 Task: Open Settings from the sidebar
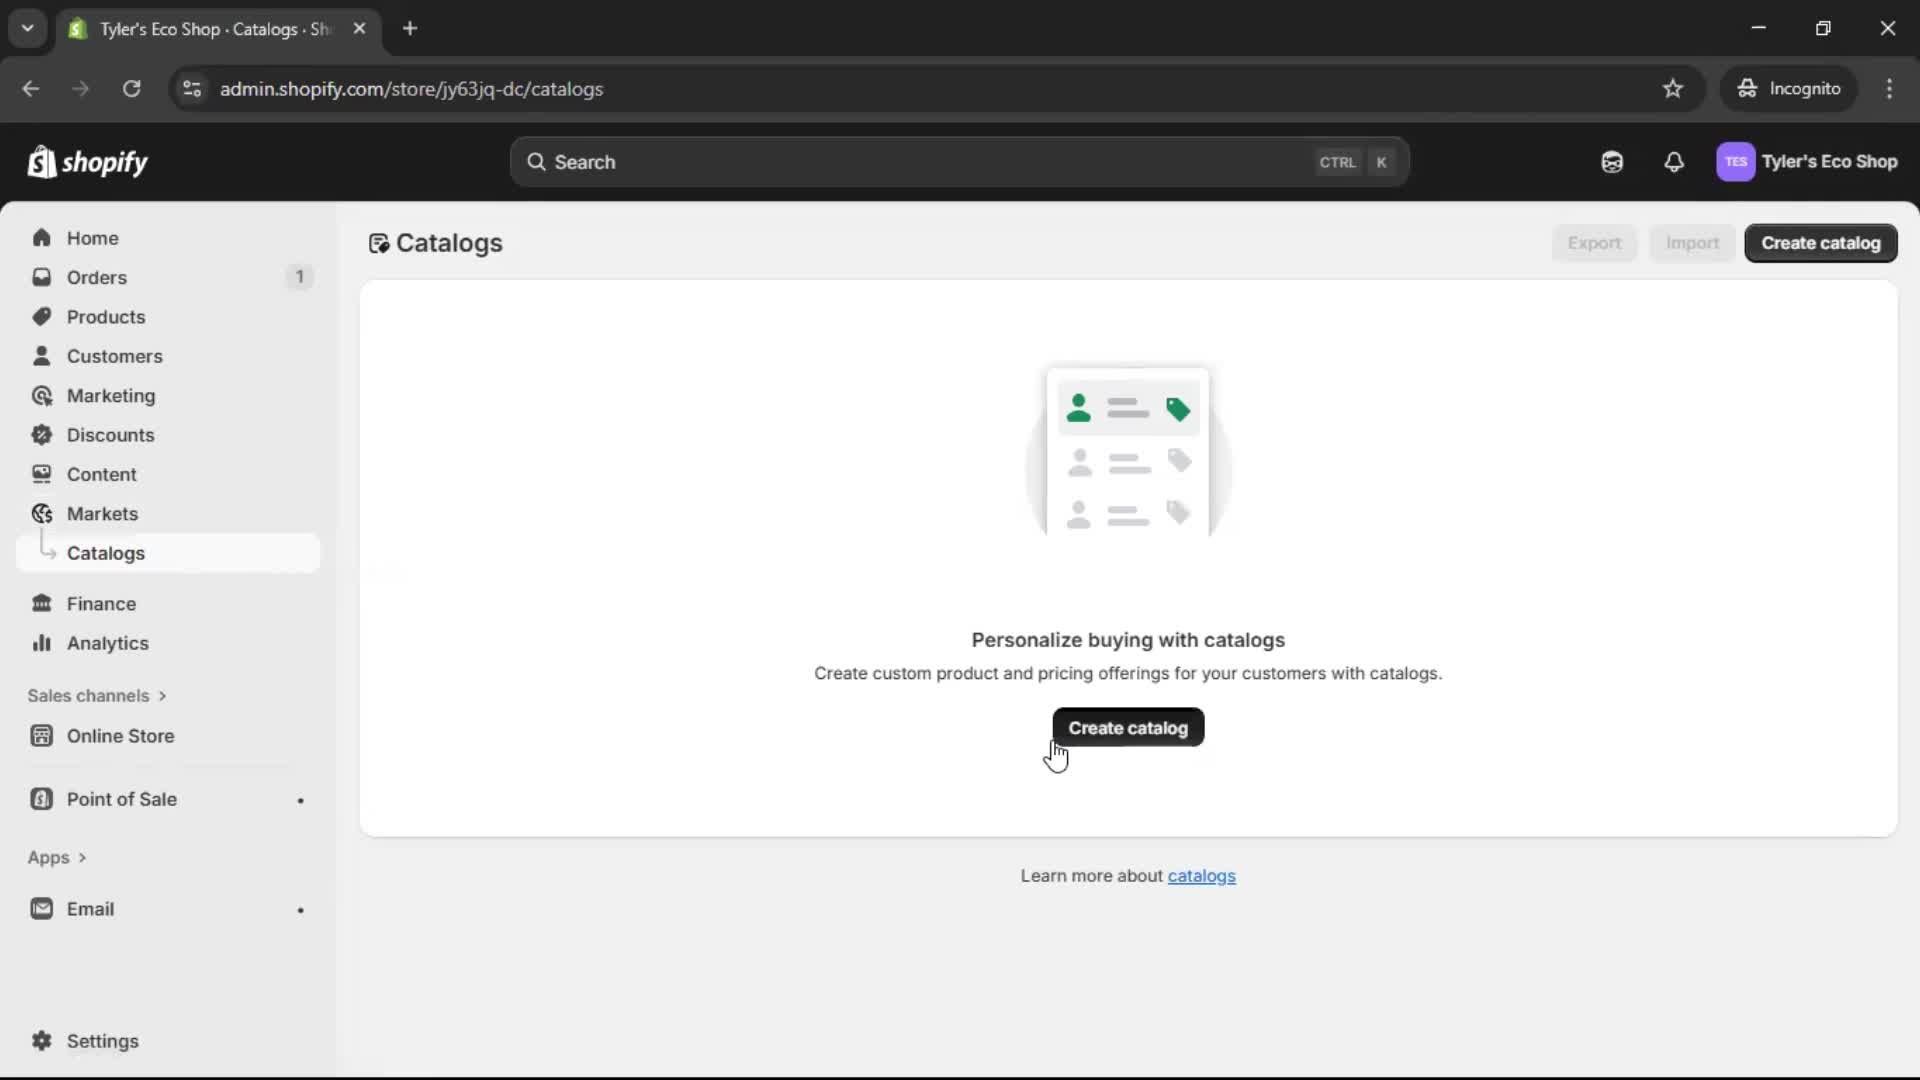(101, 1041)
